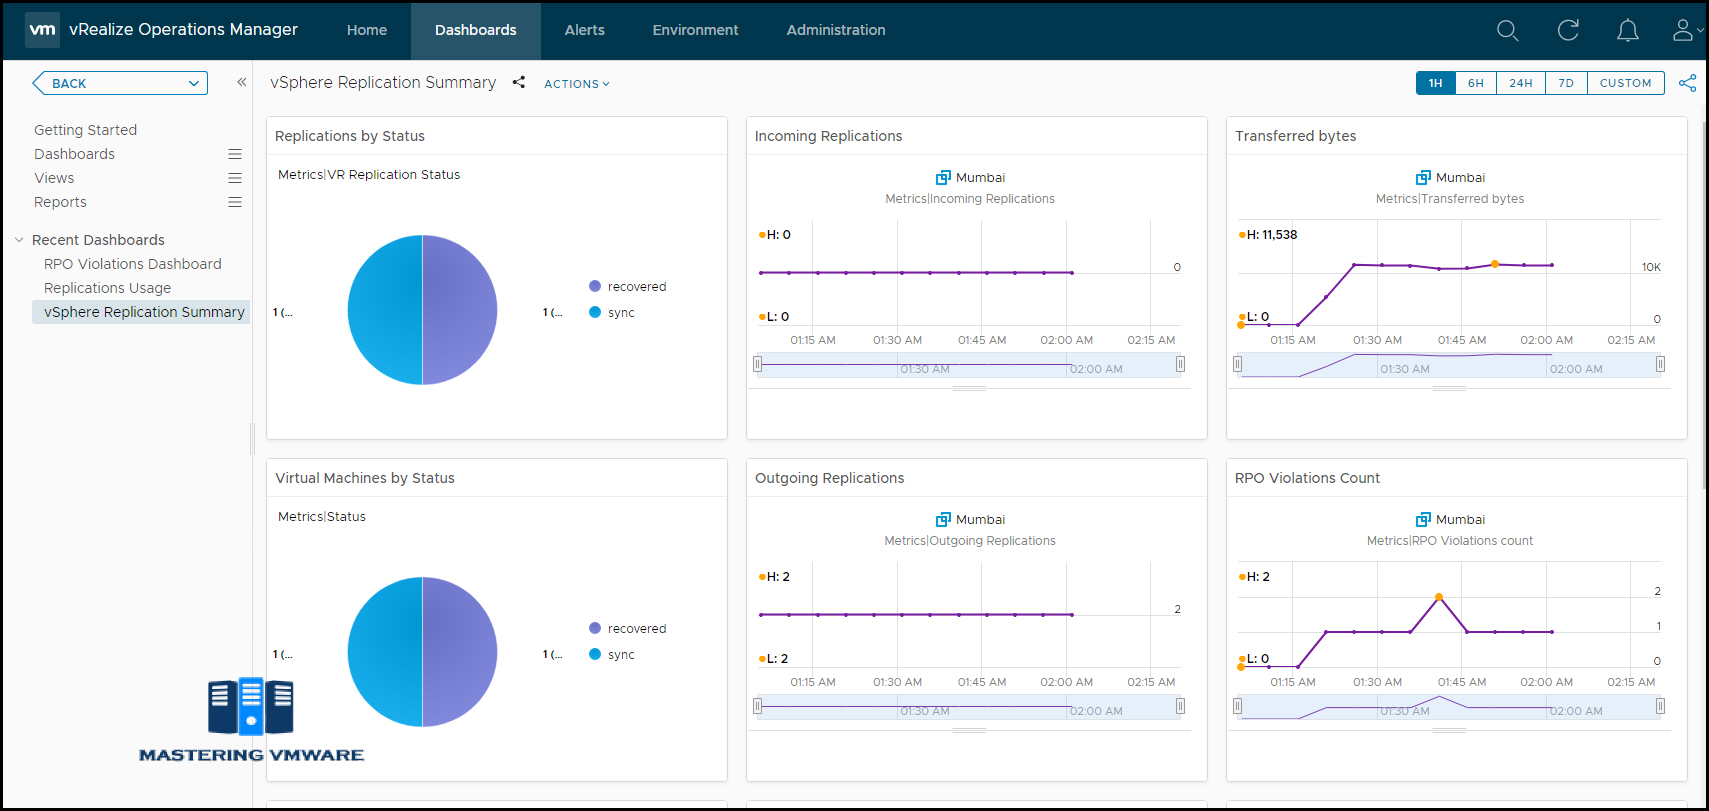Click the resize grip under Incoming Replications chart
The height and width of the screenshot is (811, 1709).
[970, 388]
